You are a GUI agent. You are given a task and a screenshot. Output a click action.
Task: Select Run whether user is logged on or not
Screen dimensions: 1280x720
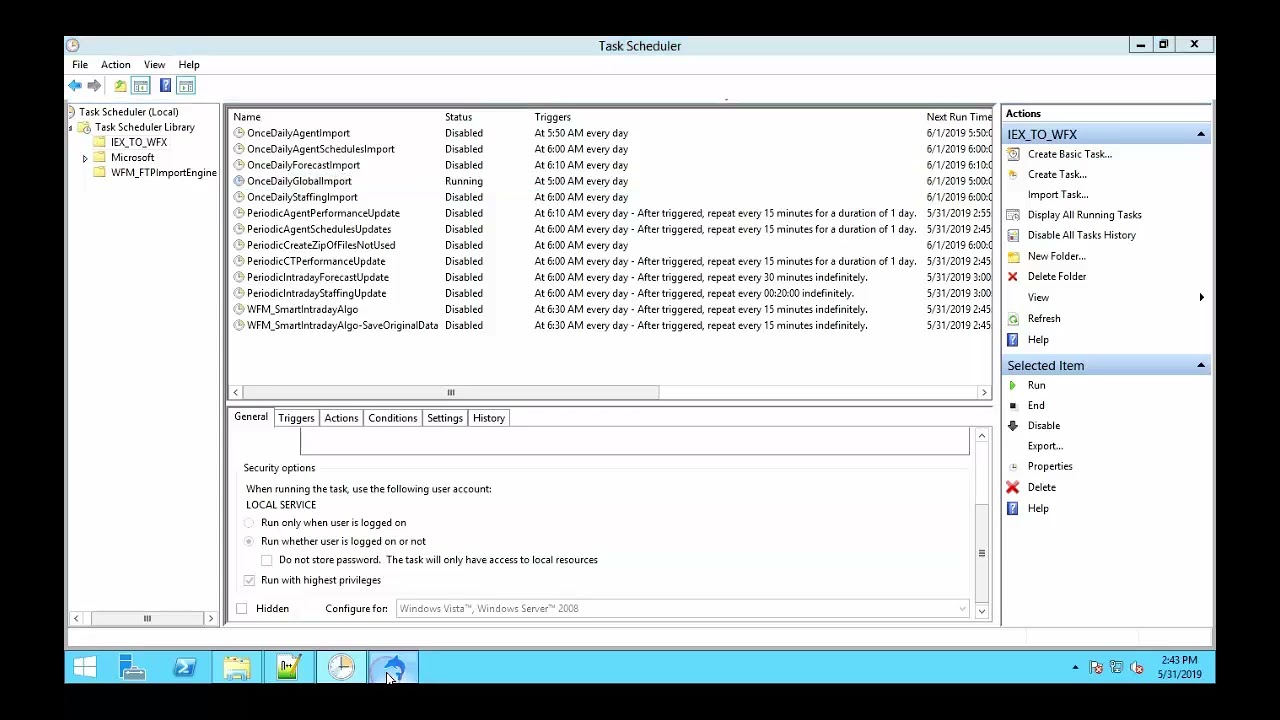249,541
